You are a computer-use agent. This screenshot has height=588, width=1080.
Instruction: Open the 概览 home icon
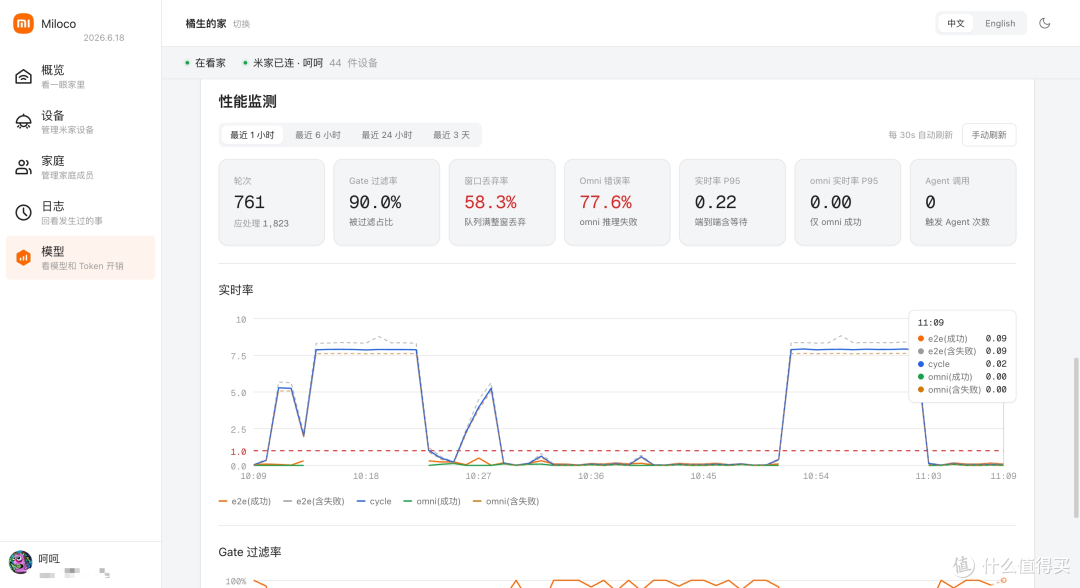tap(23, 76)
